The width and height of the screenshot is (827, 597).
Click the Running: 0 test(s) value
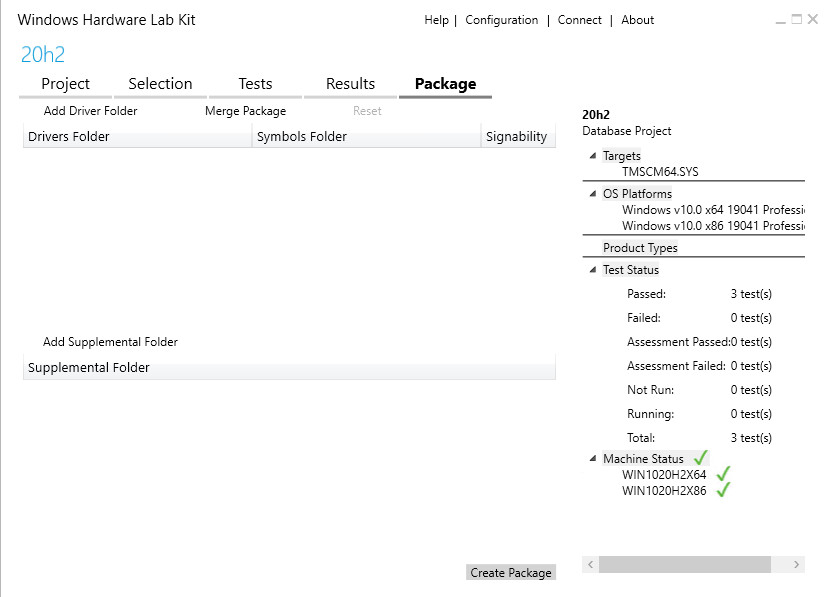click(x=751, y=414)
